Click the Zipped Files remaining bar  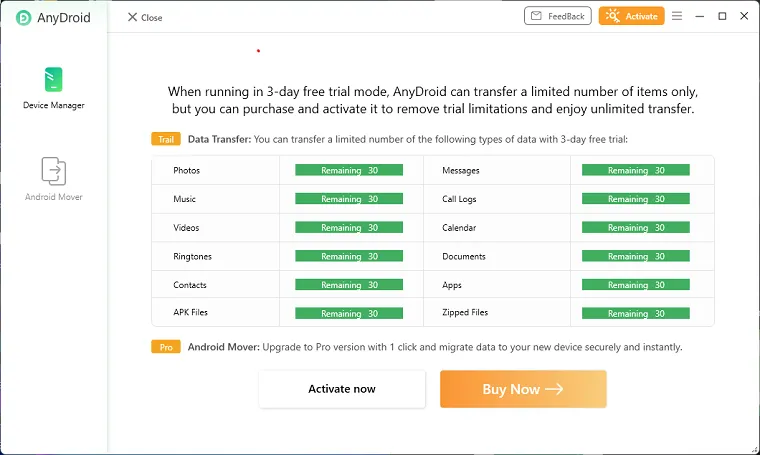[x=636, y=313]
